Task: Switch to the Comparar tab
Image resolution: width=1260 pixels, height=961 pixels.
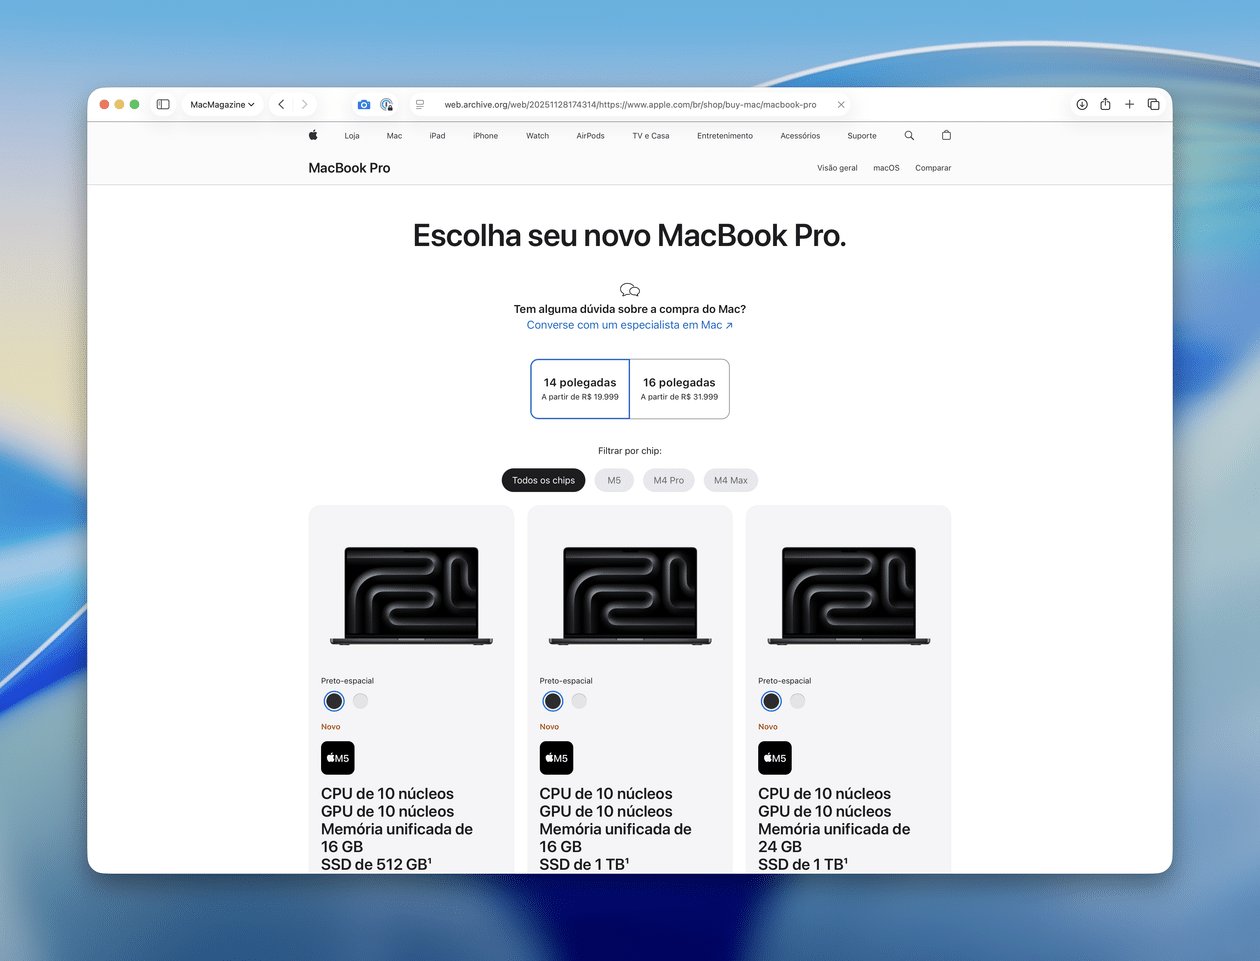Action: pos(932,168)
